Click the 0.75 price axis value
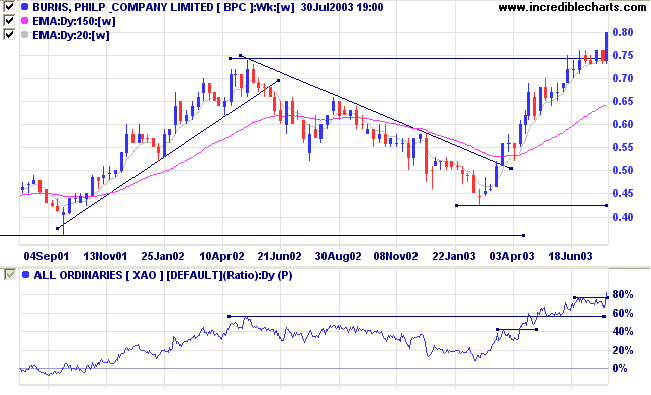 pos(623,55)
